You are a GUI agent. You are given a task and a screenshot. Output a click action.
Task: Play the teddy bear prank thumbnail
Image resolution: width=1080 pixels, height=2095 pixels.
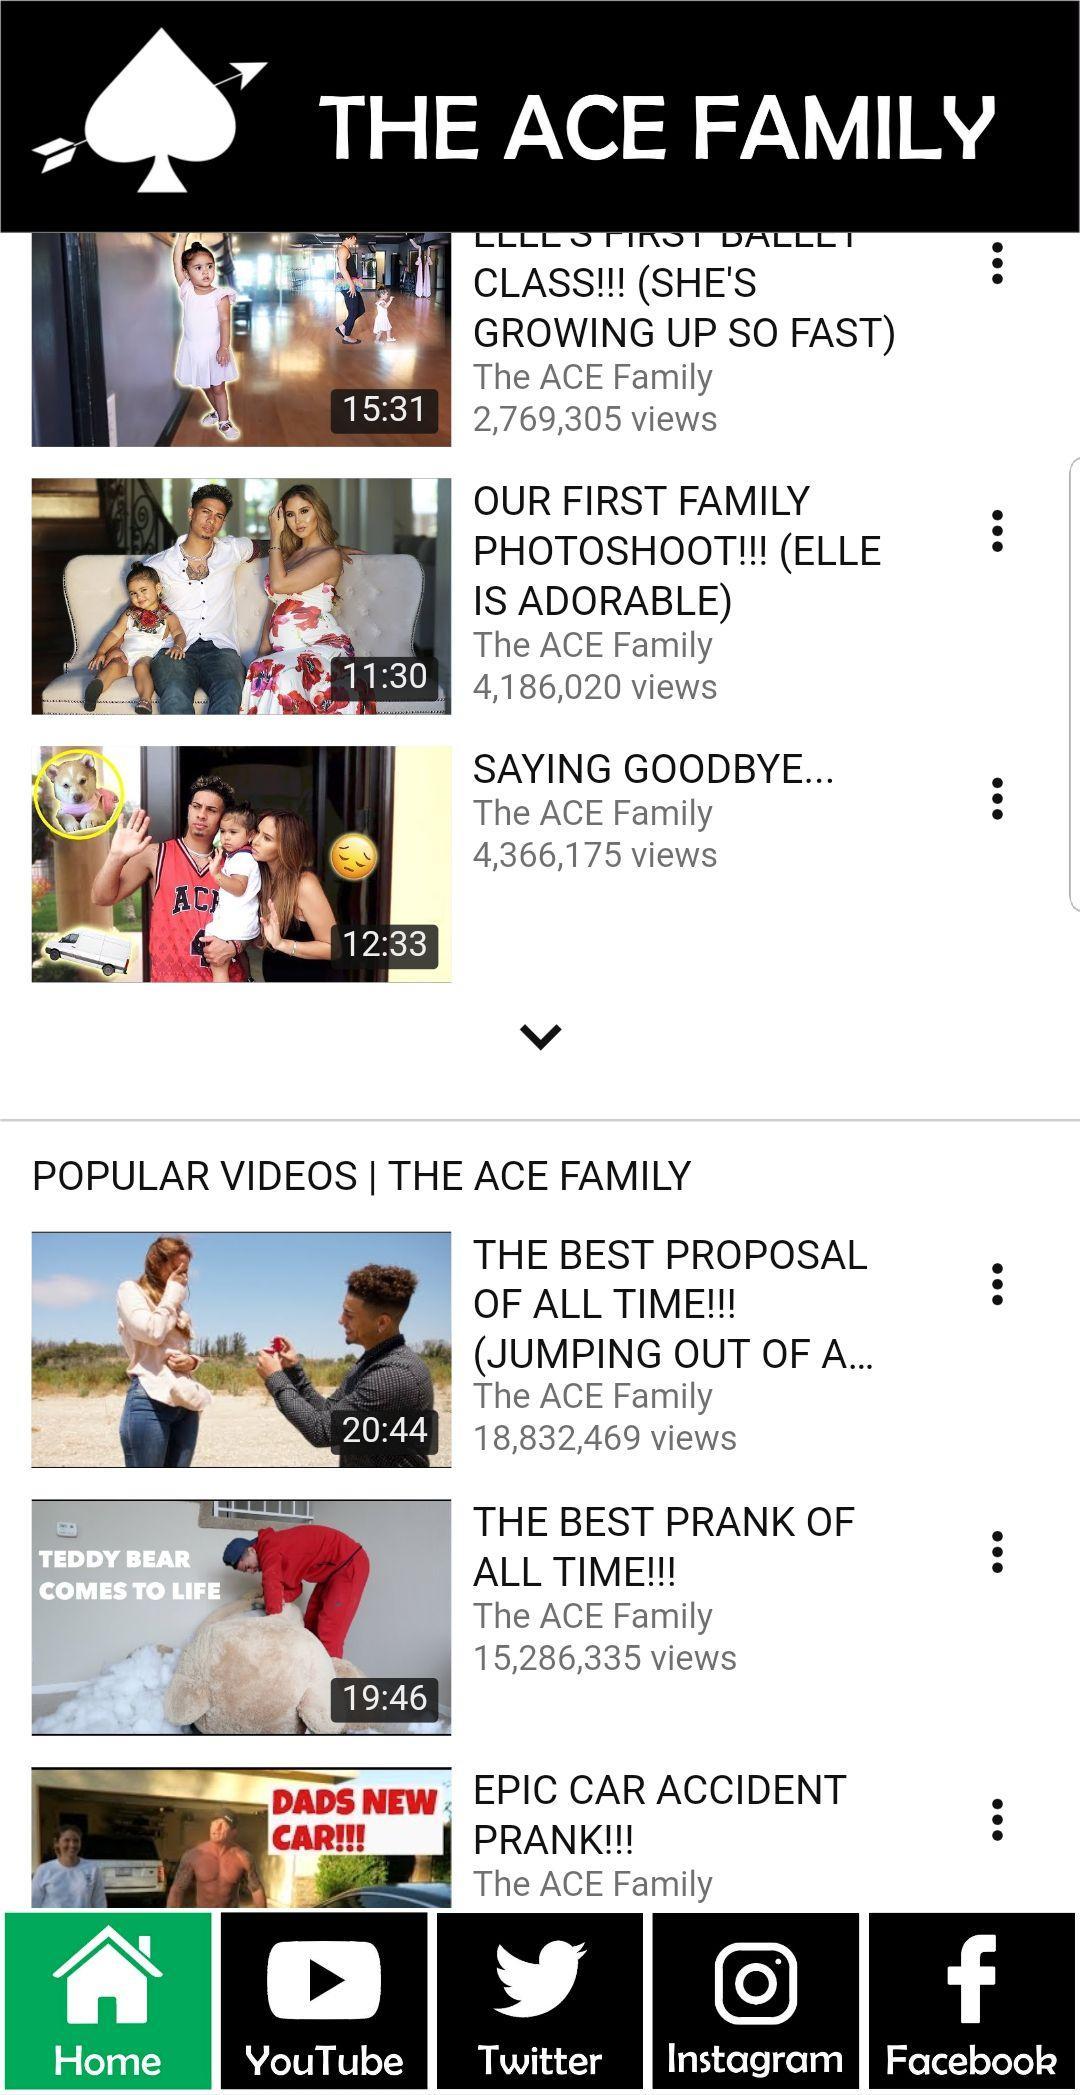pos(241,1617)
